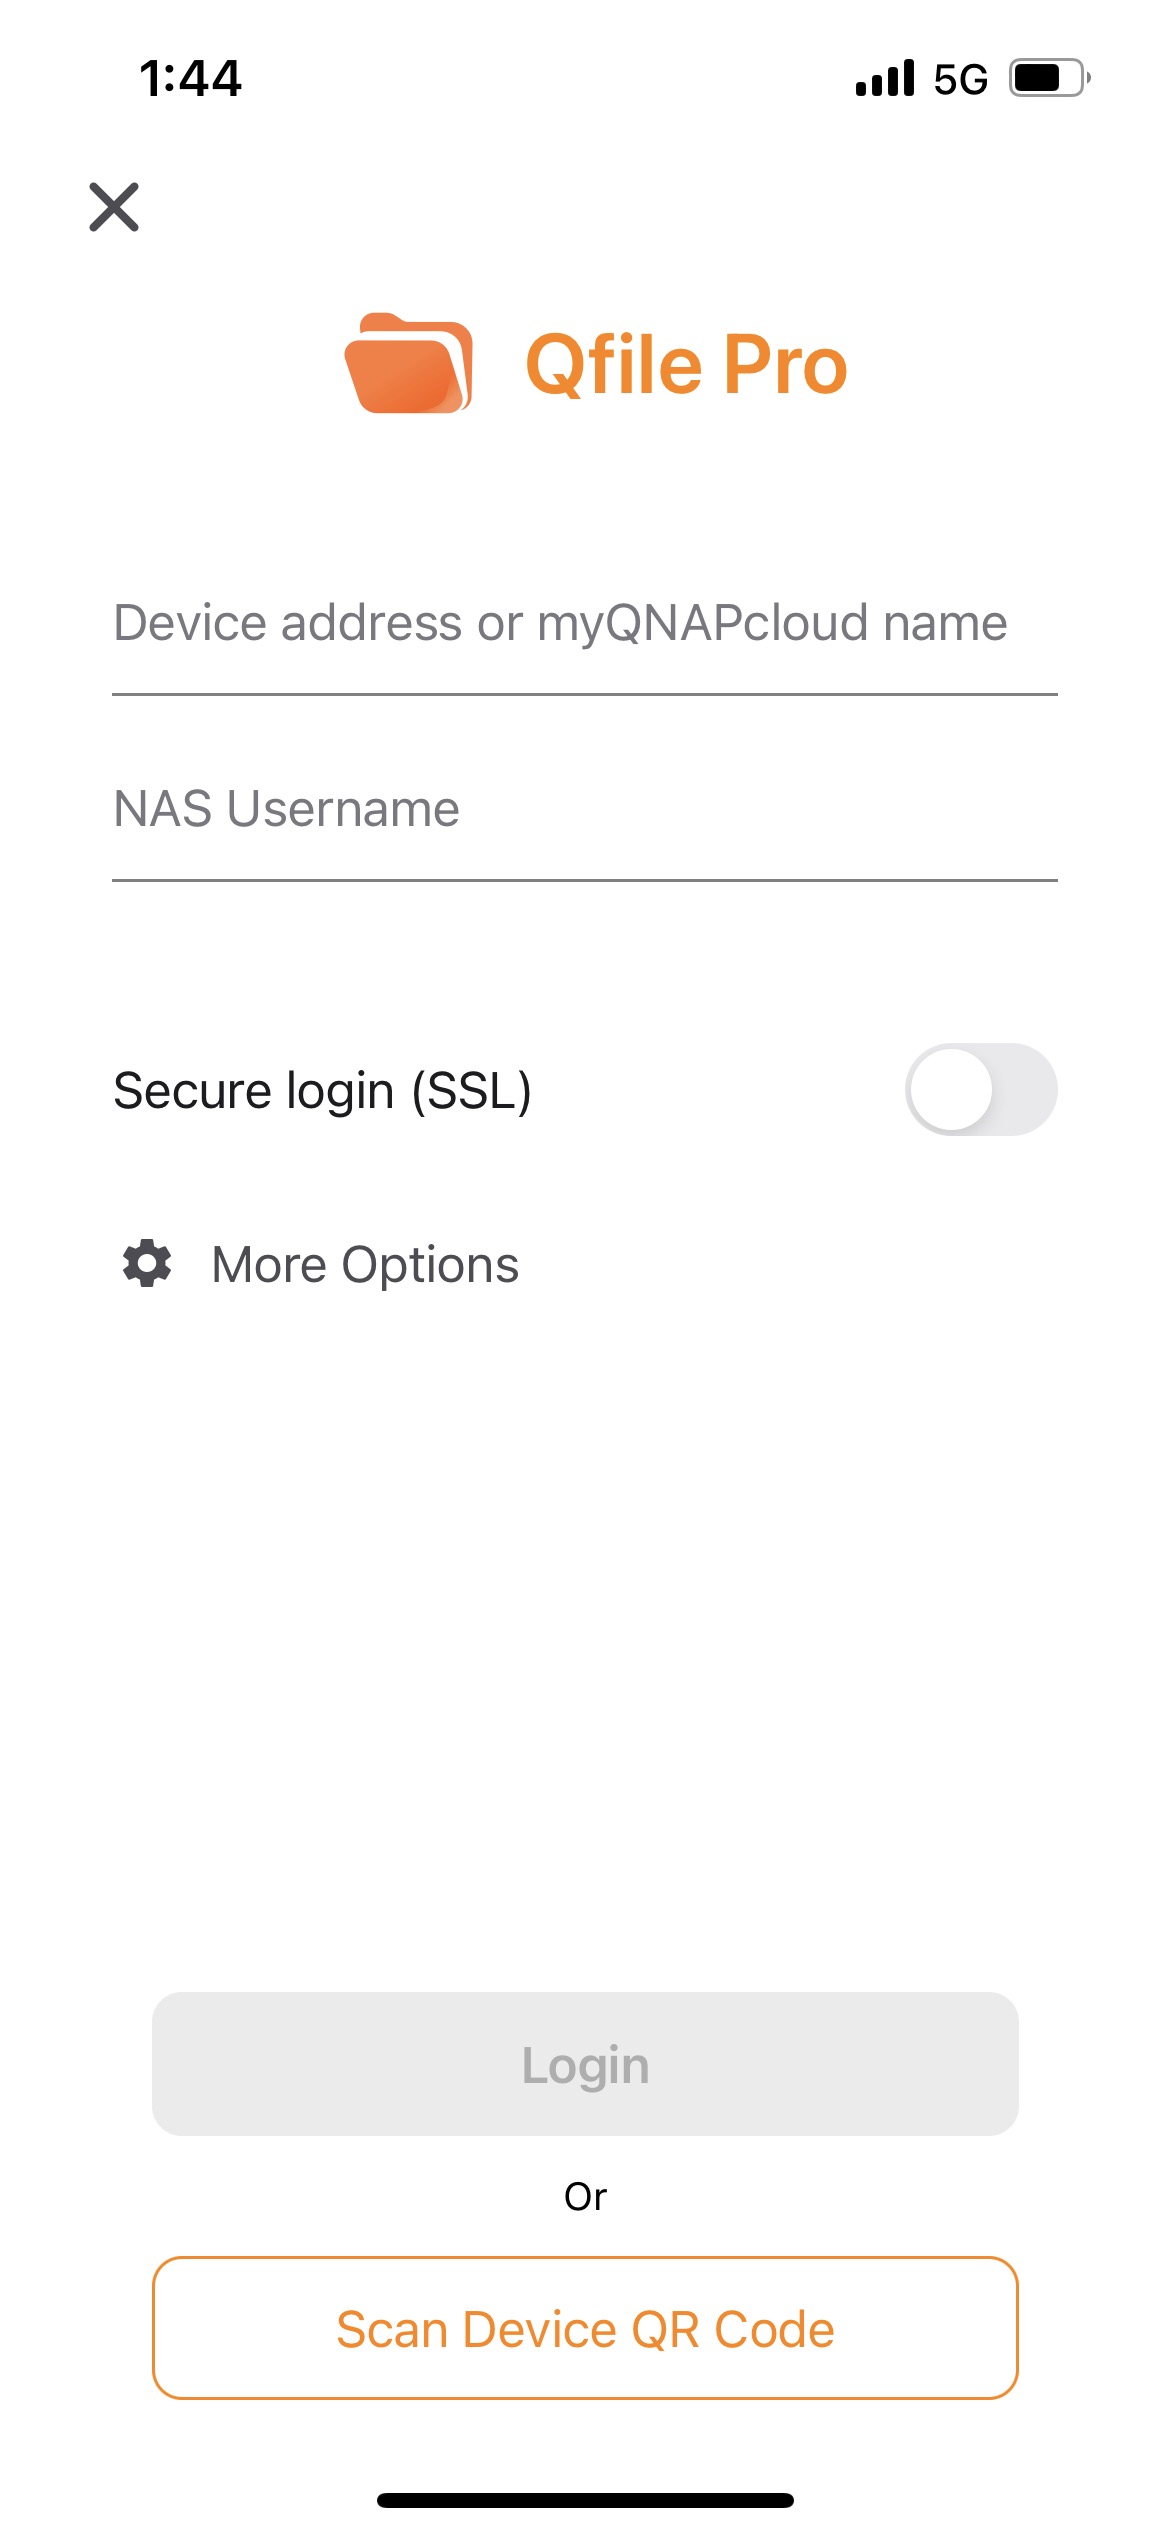
Task: Tap the gear icon beside More Options
Action: [x=147, y=1263]
